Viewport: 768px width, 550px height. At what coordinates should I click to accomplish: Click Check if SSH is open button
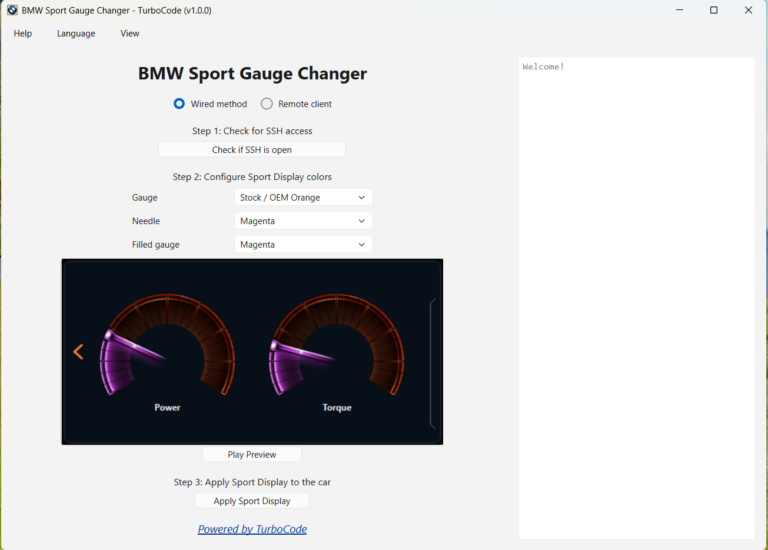(252, 149)
